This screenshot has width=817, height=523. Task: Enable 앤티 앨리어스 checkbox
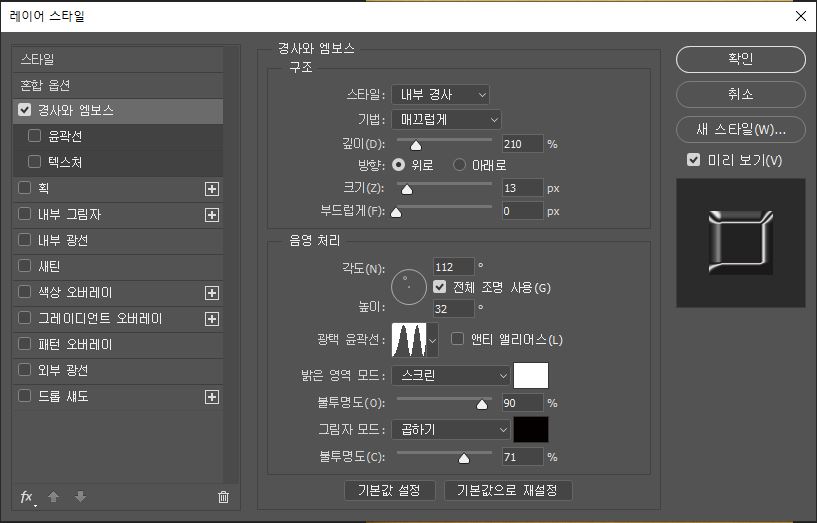point(457,339)
